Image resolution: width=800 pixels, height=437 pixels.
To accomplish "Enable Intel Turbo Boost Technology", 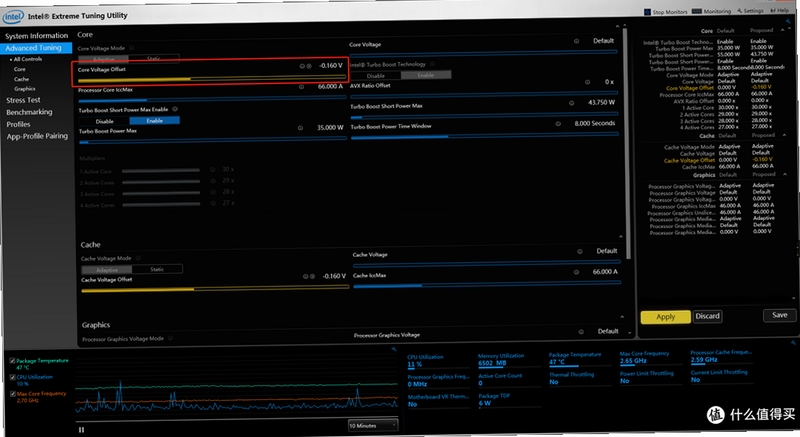I will coord(426,75).
